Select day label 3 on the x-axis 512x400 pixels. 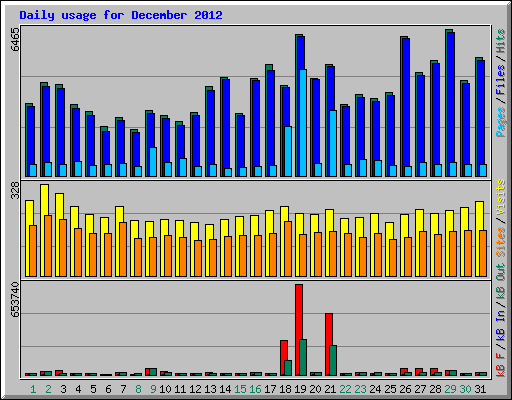(63, 389)
